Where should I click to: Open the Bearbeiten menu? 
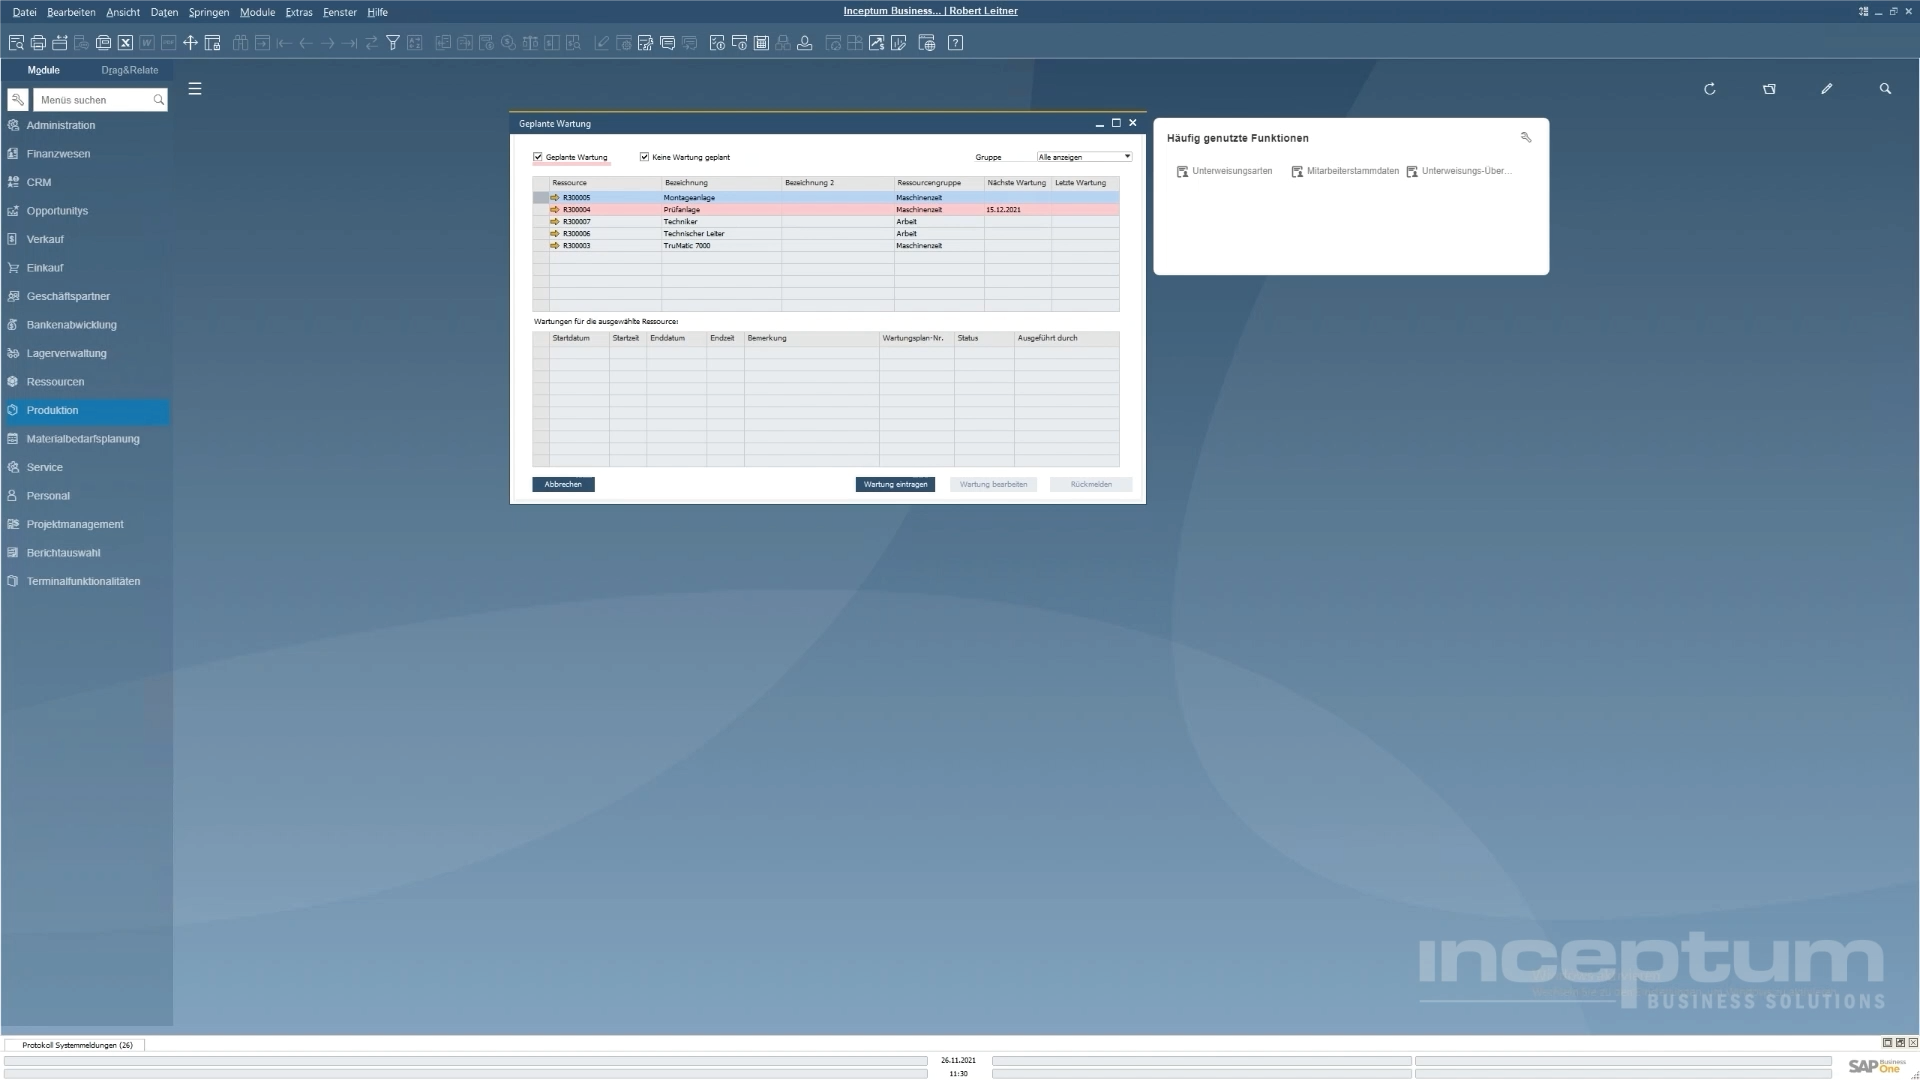click(x=71, y=12)
